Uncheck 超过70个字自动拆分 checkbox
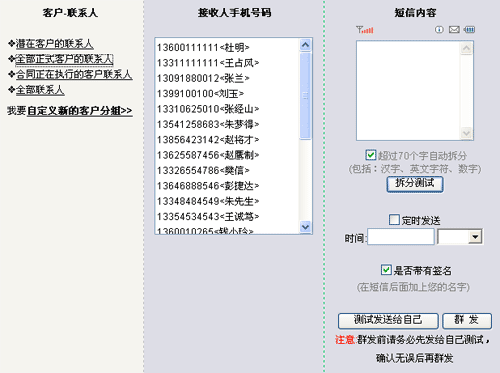This screenshot has width=500, height=373. (x=370, y=155)
